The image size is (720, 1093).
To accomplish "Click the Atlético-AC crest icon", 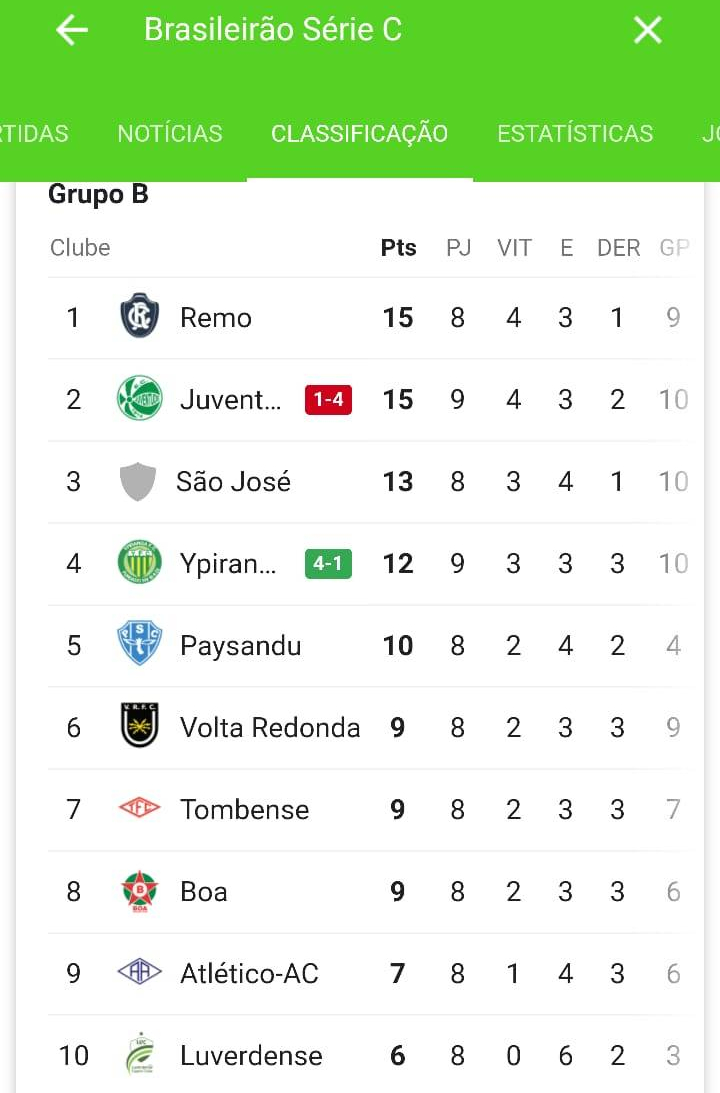I will [139, 973].
